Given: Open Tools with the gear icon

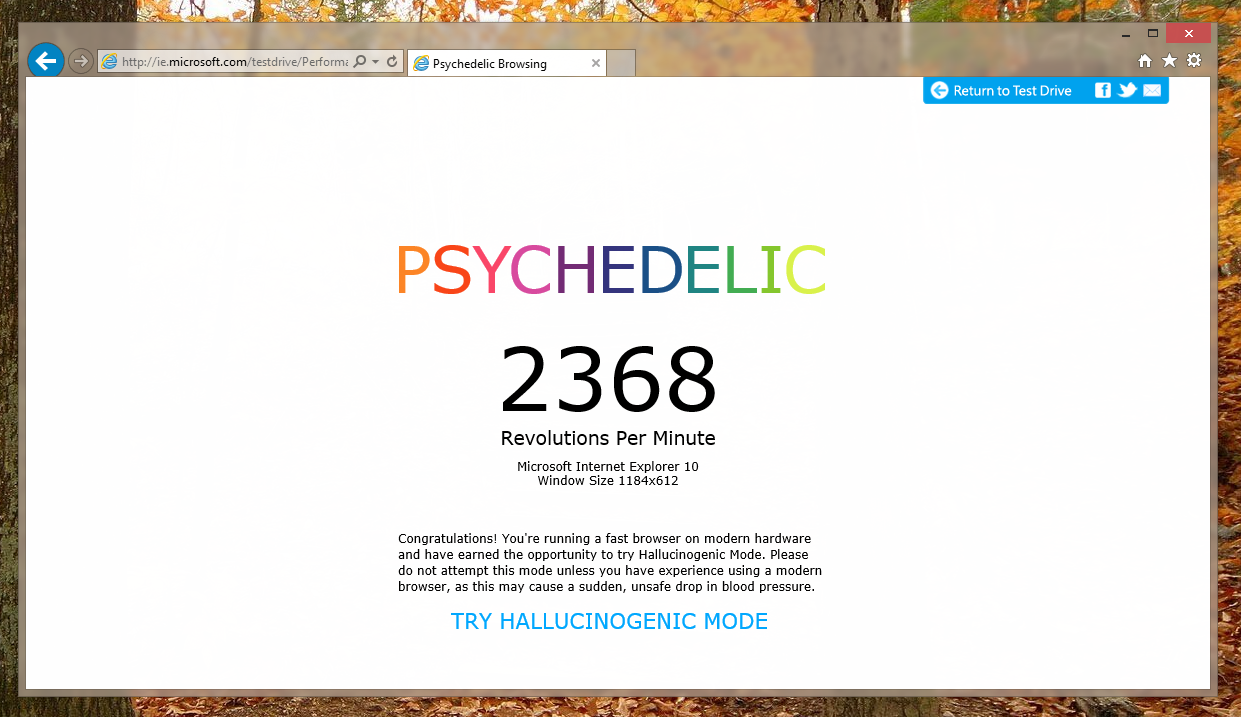Looking at the screenshot, I should [1194, 61].
